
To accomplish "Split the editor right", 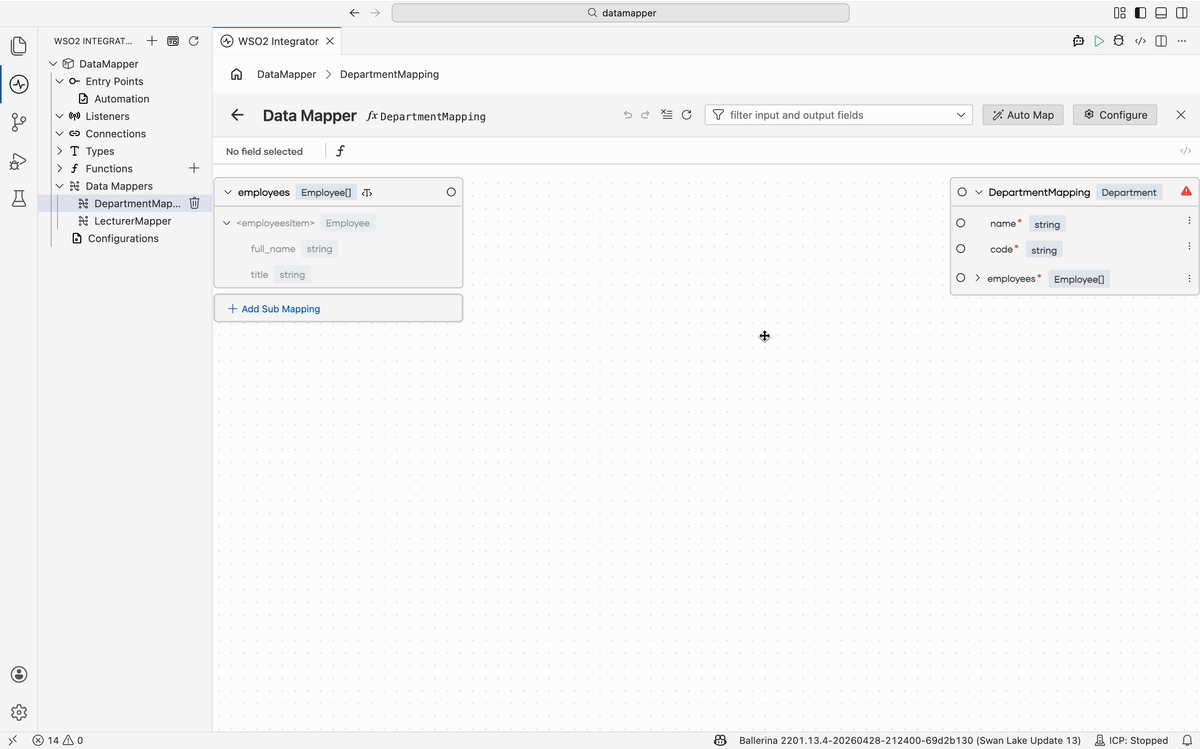I will point(1161,41).
